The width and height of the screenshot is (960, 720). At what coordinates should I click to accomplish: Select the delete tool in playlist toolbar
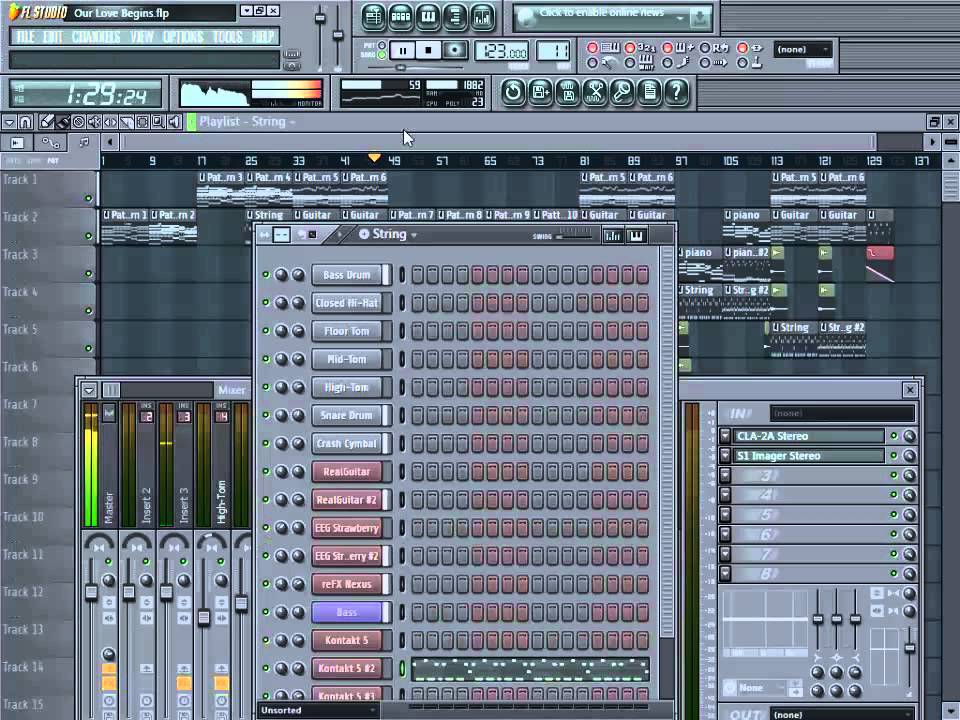(78, 122)
